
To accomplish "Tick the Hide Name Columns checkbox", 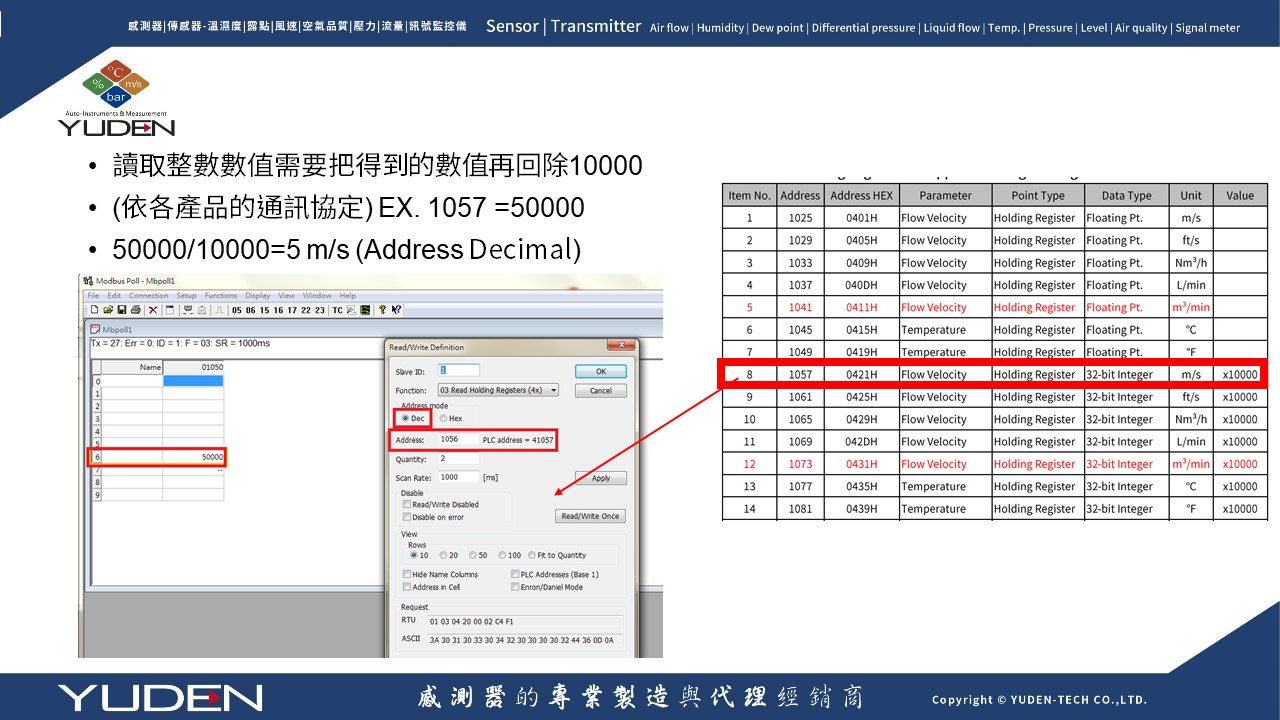I will coord(407,575).
